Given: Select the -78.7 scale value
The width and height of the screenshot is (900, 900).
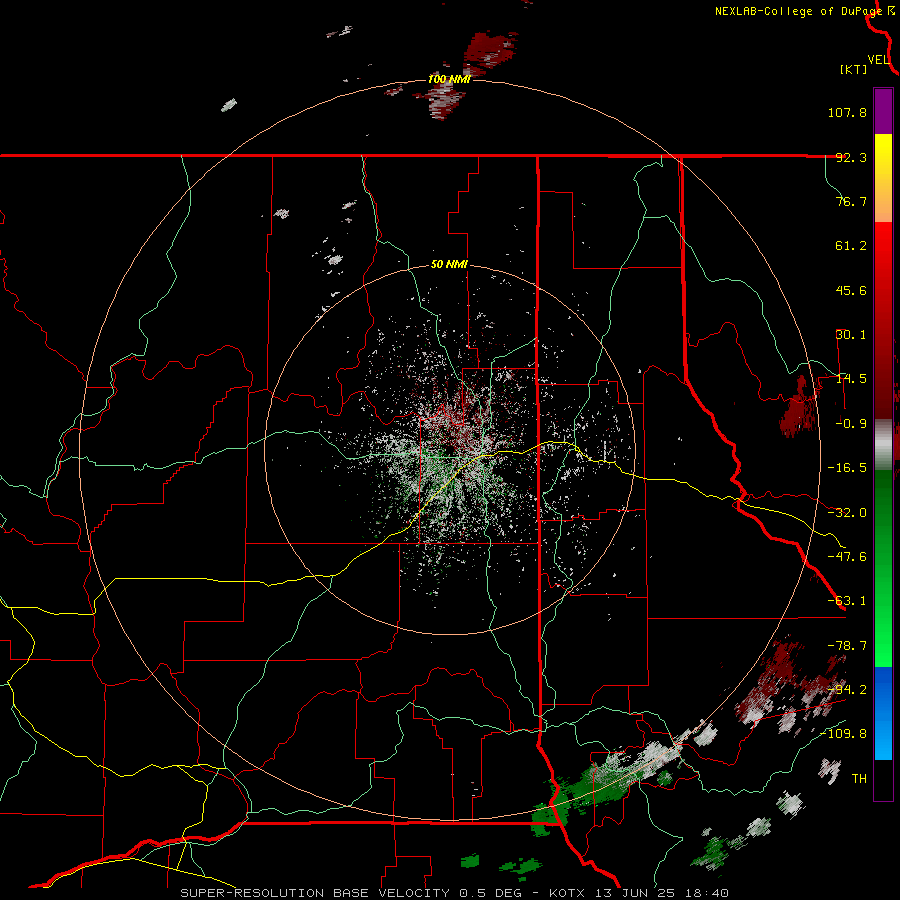Looking at the screenshot, I should pos(847,646).
